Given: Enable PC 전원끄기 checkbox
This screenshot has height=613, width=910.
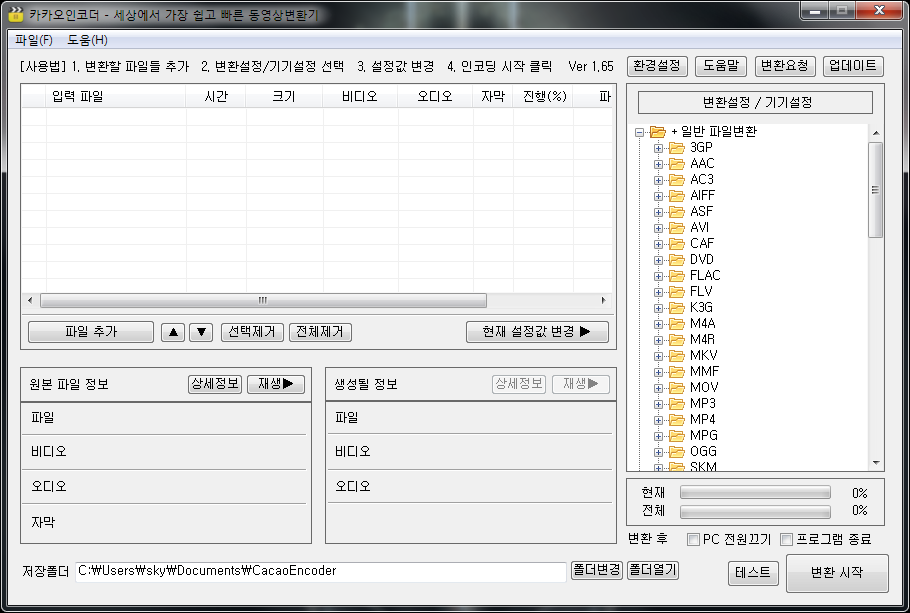Looking at the screenshot, I should pyautogui.click(x=693, y=540).
